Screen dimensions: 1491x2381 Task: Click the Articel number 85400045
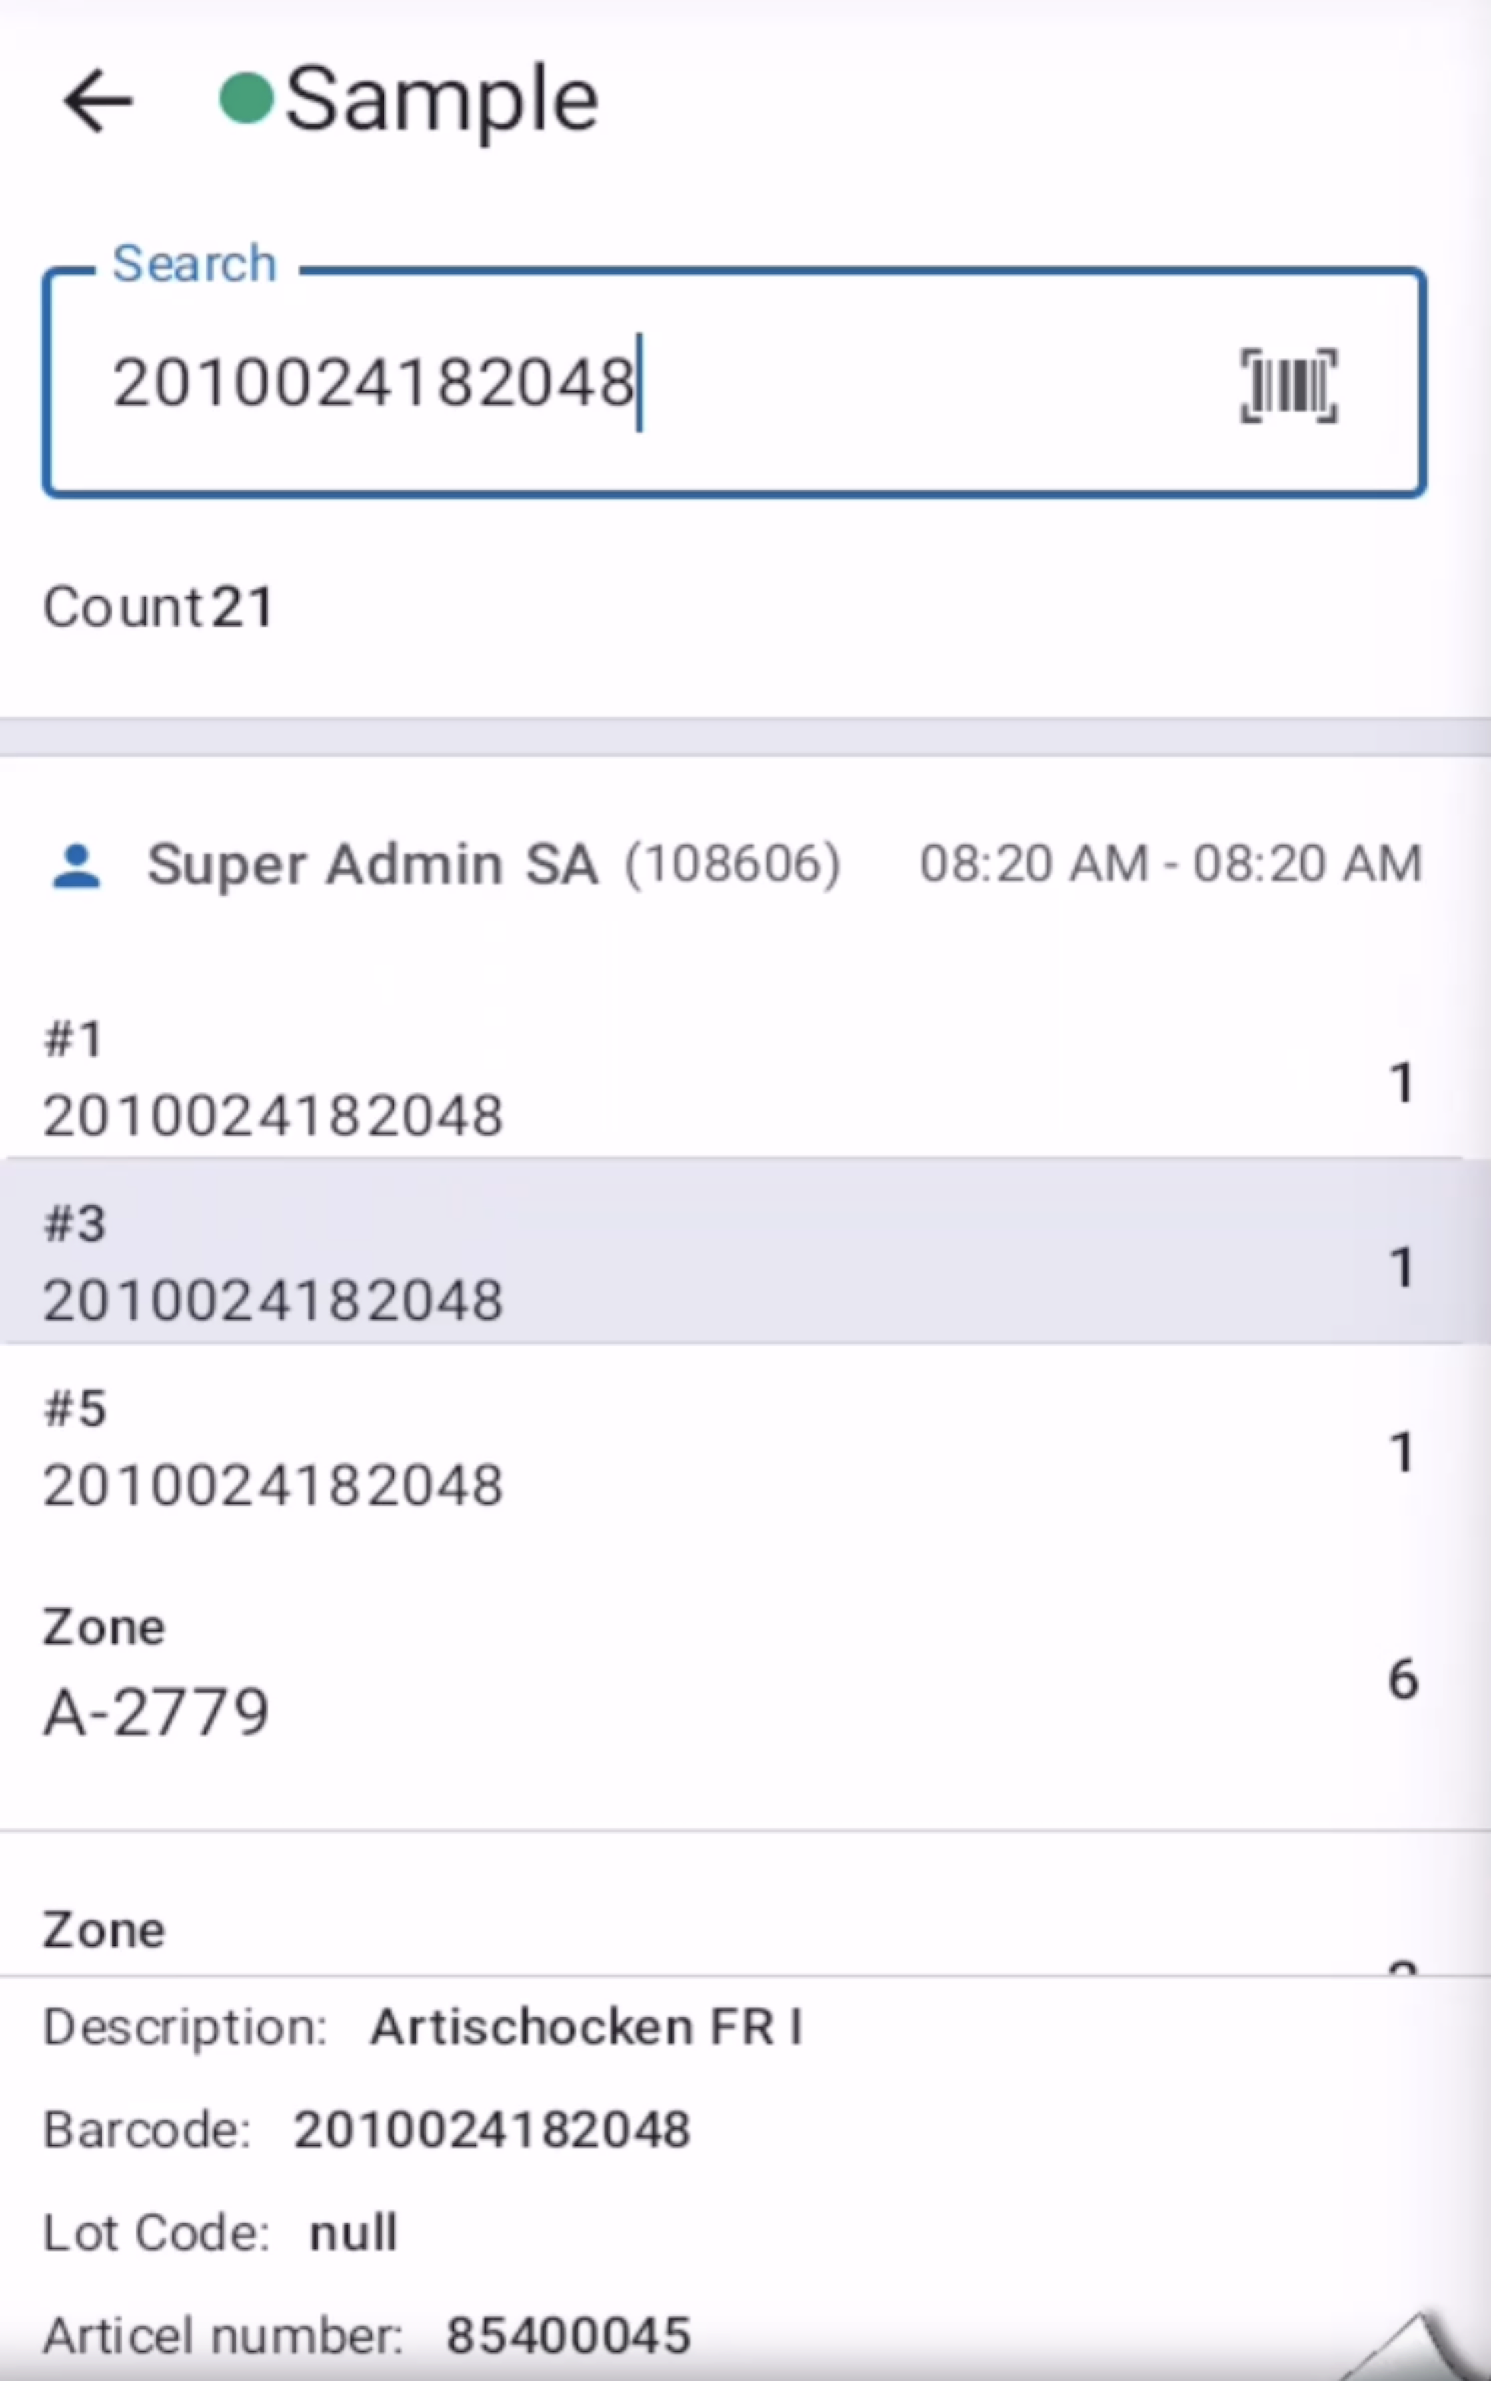click(x=568, y=2336)
